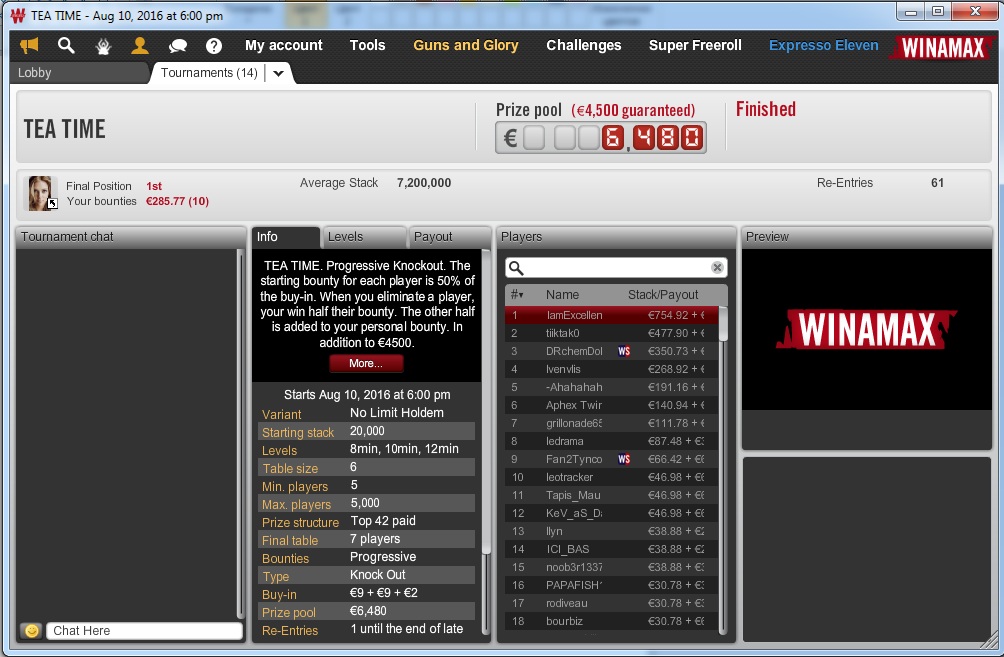Open My account menu

pyautogui.click(x=284, y=45)
